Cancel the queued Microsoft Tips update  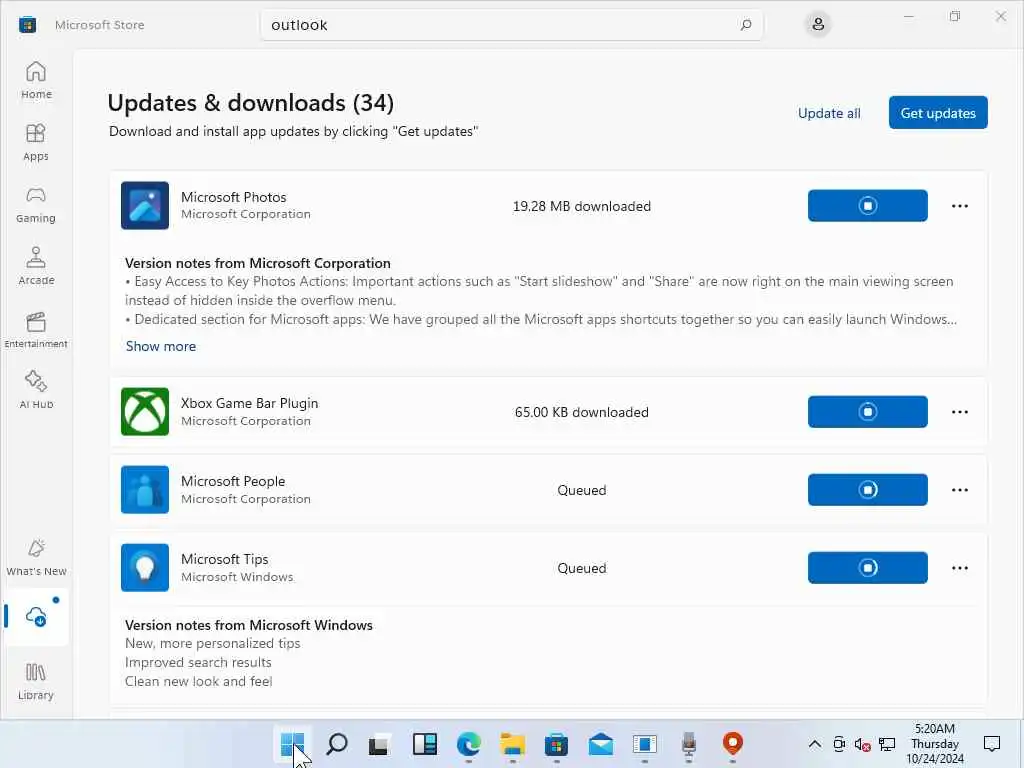pyautogui.click(x=867, y=568)
